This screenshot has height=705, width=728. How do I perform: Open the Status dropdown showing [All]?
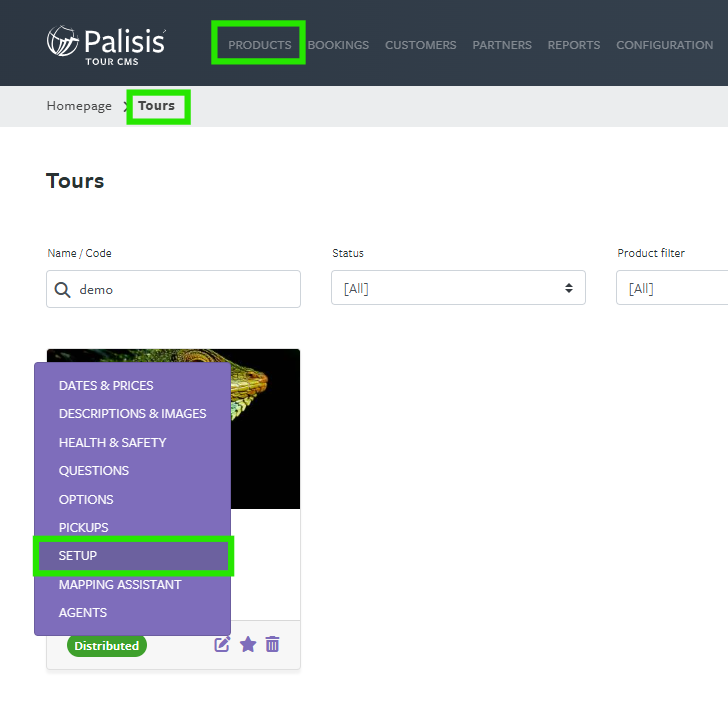tap(458, 288)
